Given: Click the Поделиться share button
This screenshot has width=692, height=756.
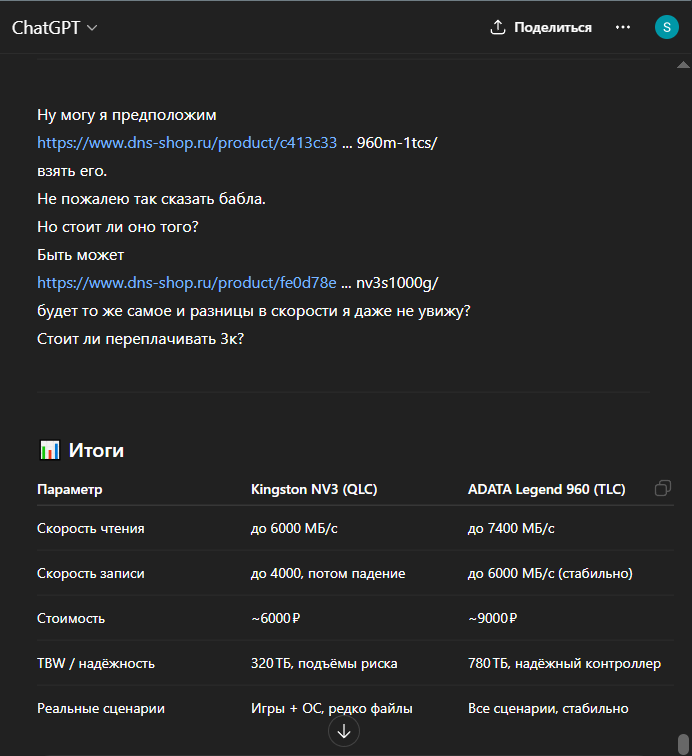Looking at the screenshot, I should pos(541,27).
